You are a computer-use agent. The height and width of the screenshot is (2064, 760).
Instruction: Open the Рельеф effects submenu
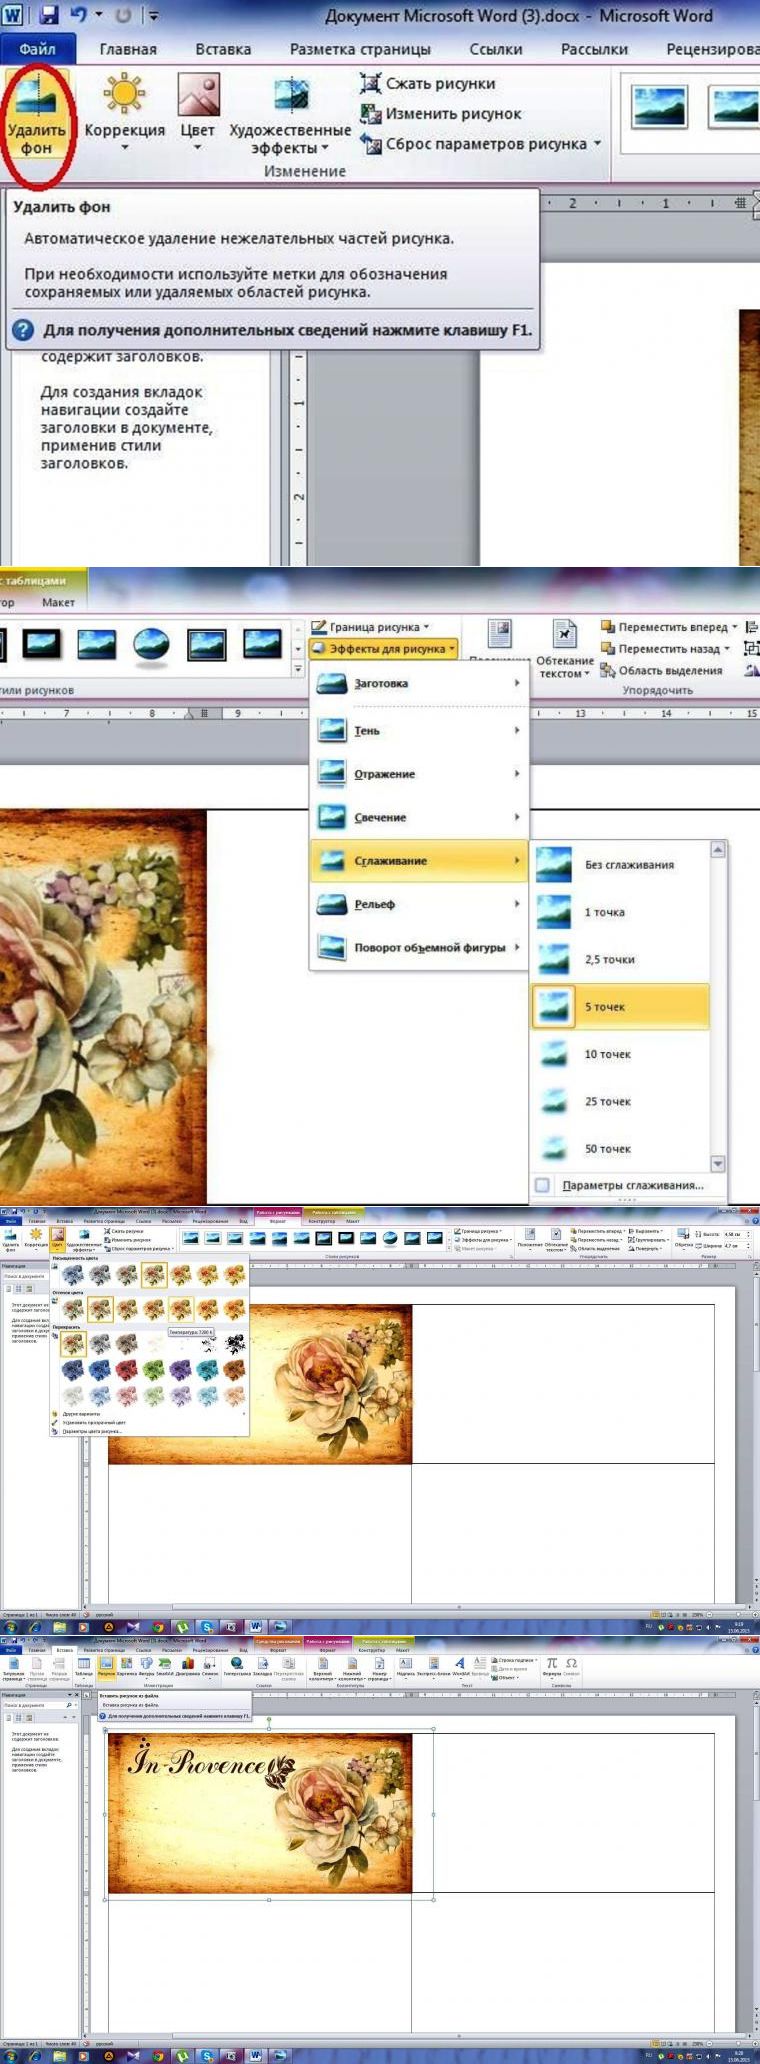coord(418,905)
